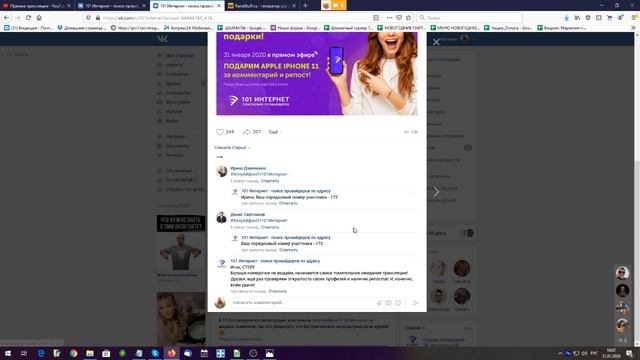Open the page actions three-dots menu

389,18
